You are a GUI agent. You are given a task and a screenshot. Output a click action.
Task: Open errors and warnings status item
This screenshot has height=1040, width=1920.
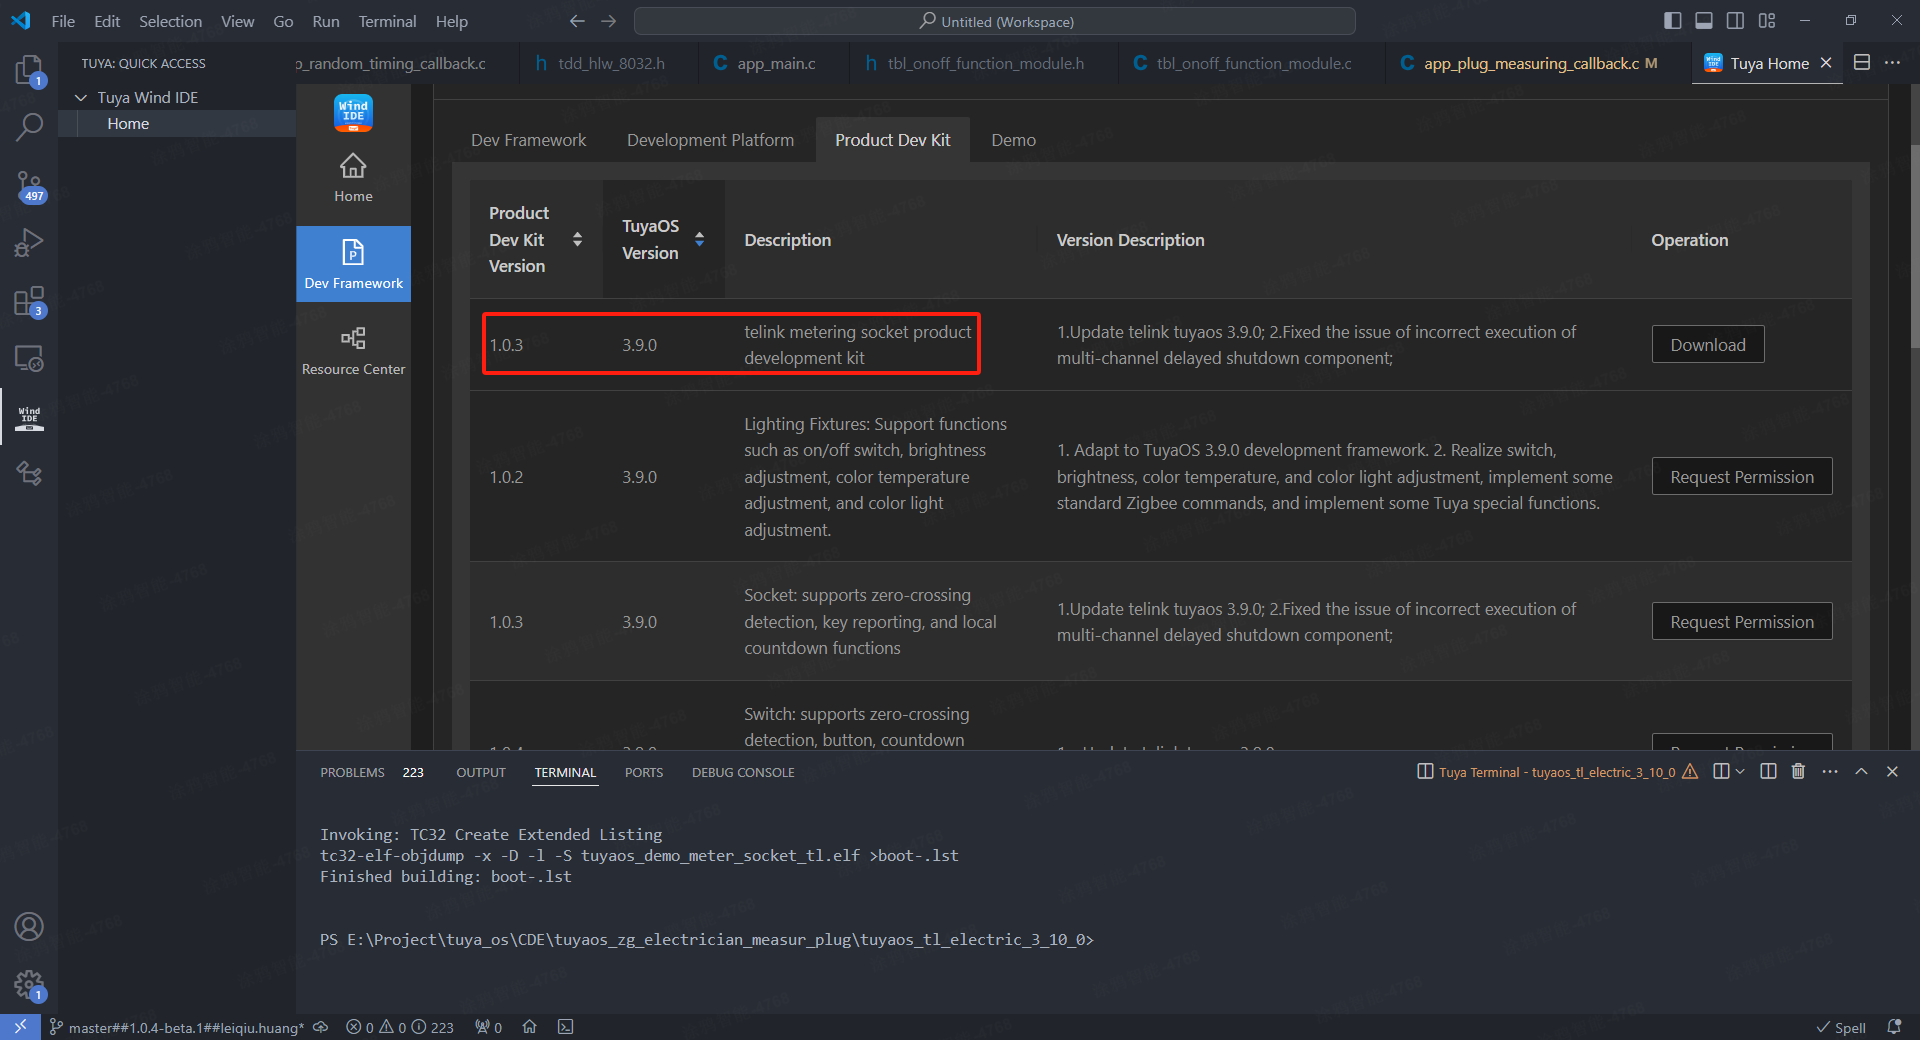tap(400, 1027)
